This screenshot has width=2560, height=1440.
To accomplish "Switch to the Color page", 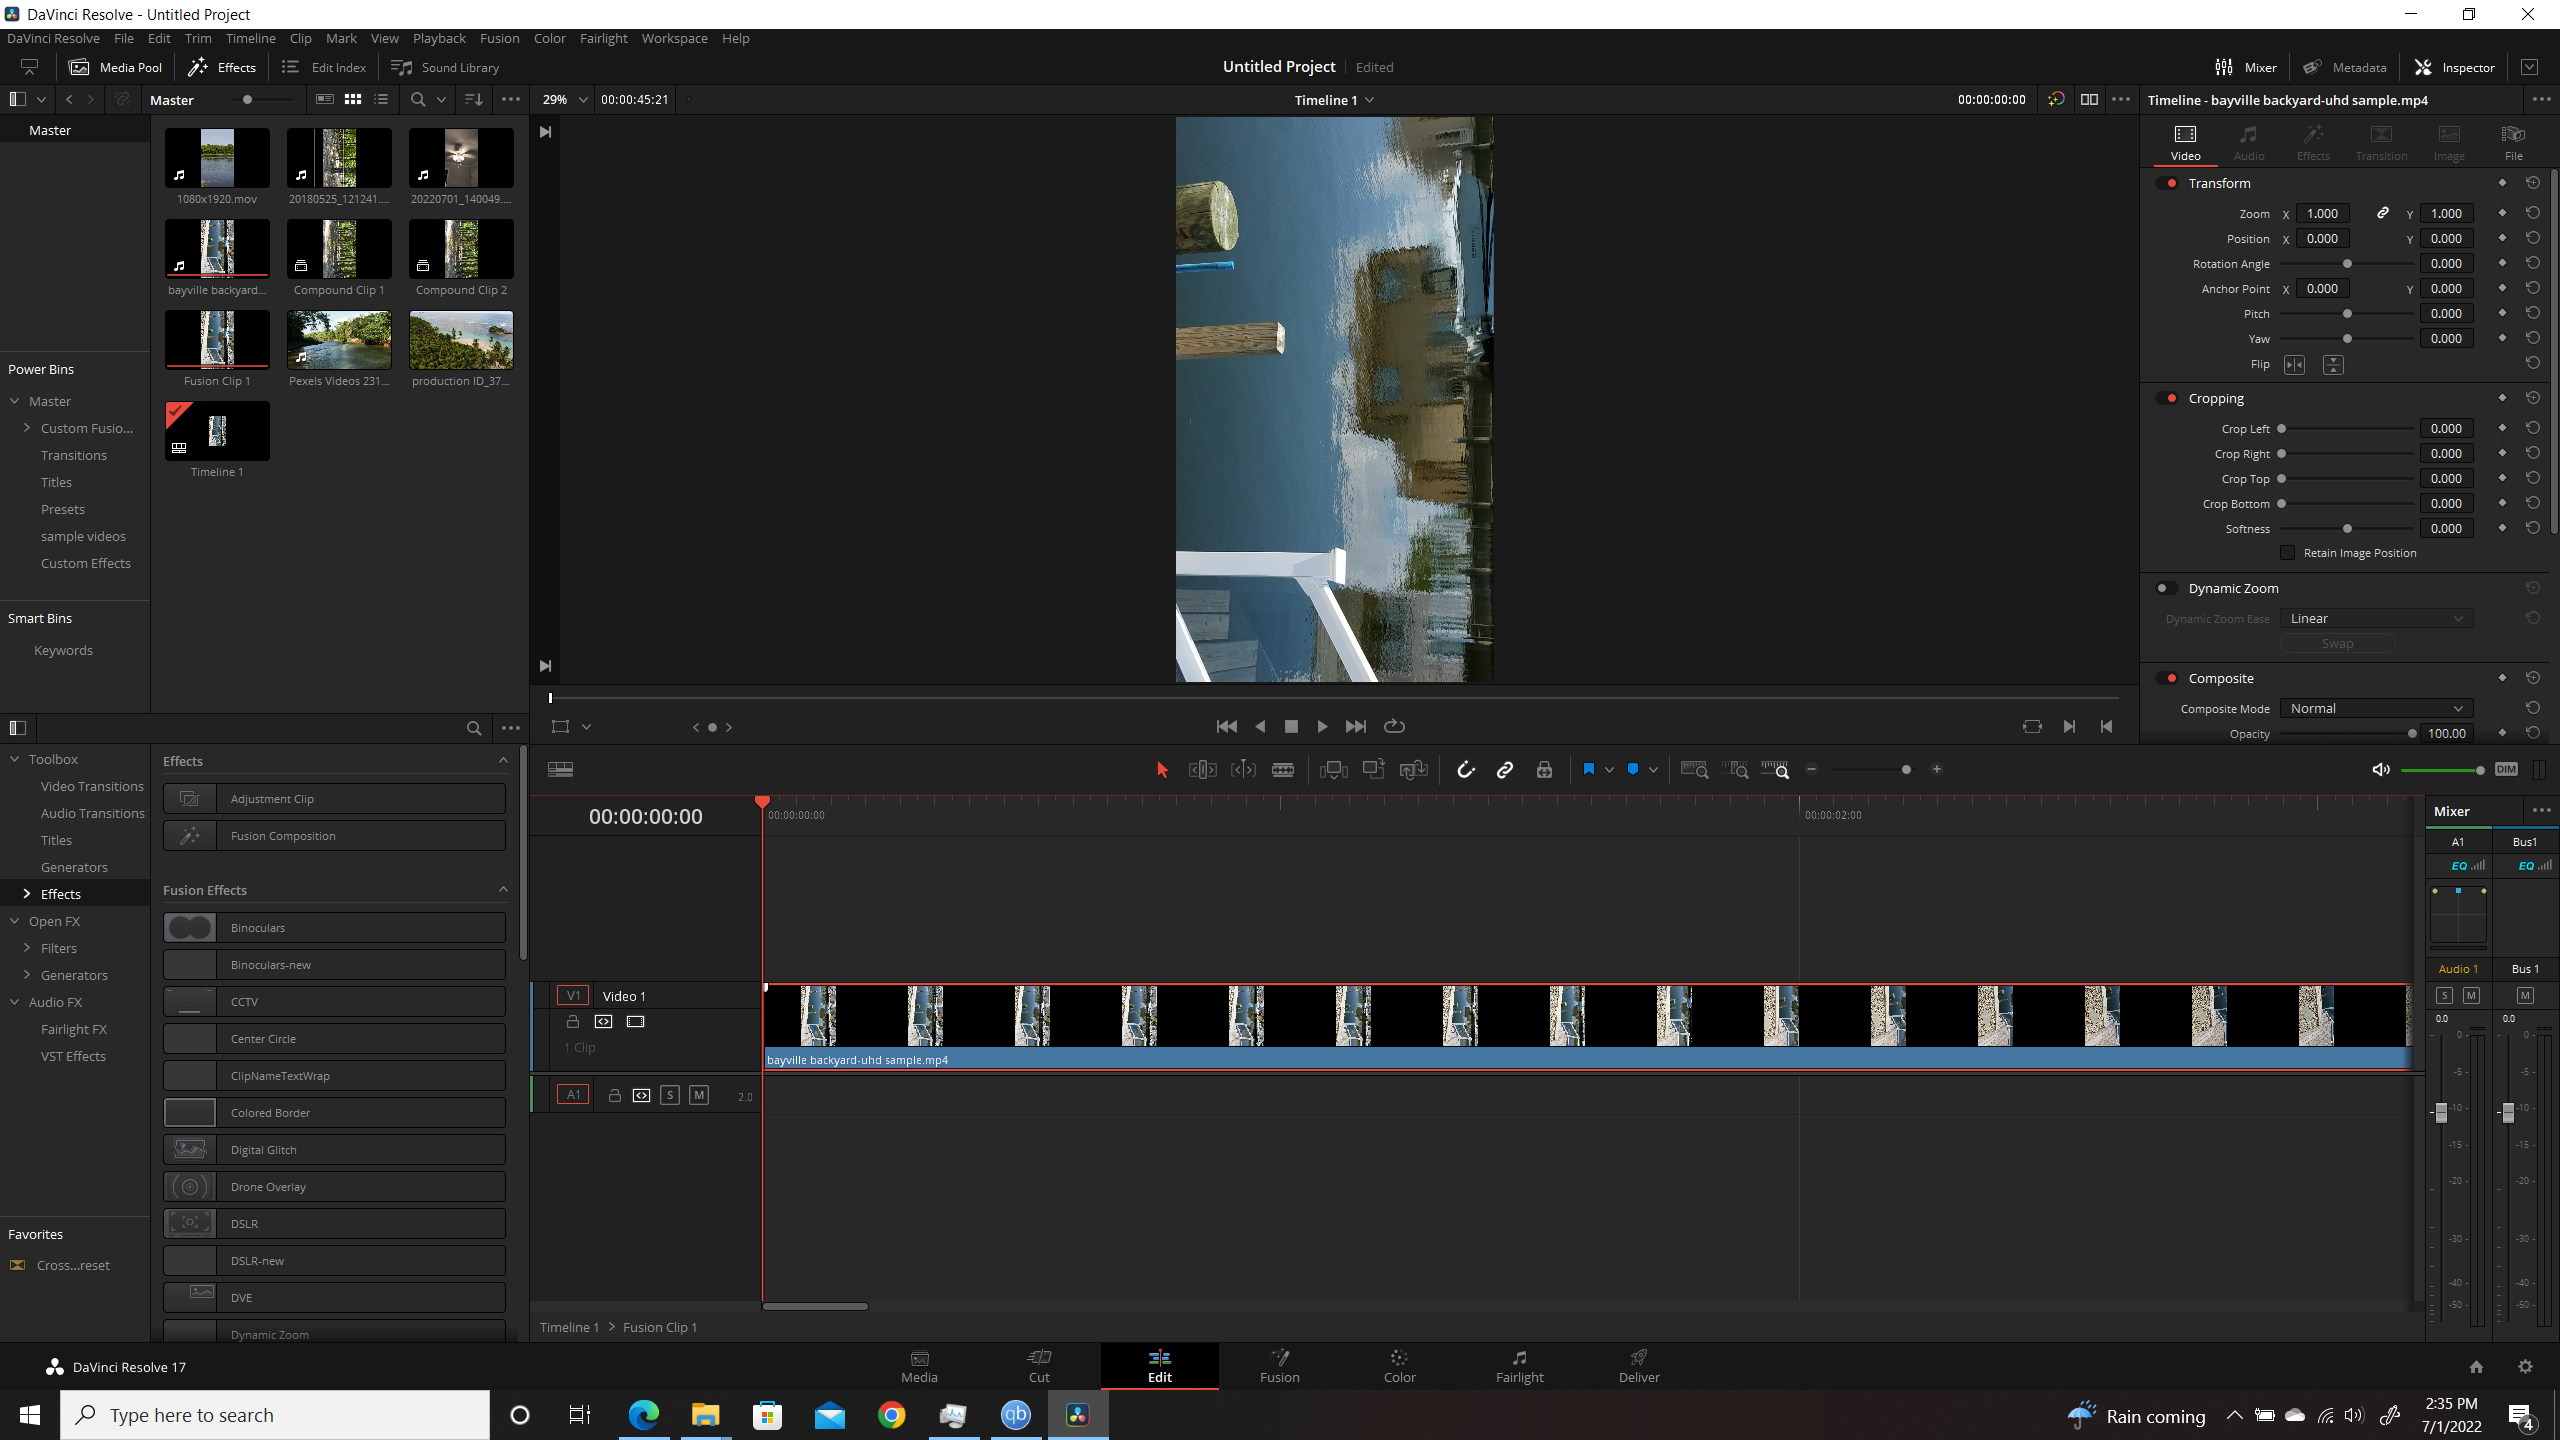I will (x=1399, y=1366).
